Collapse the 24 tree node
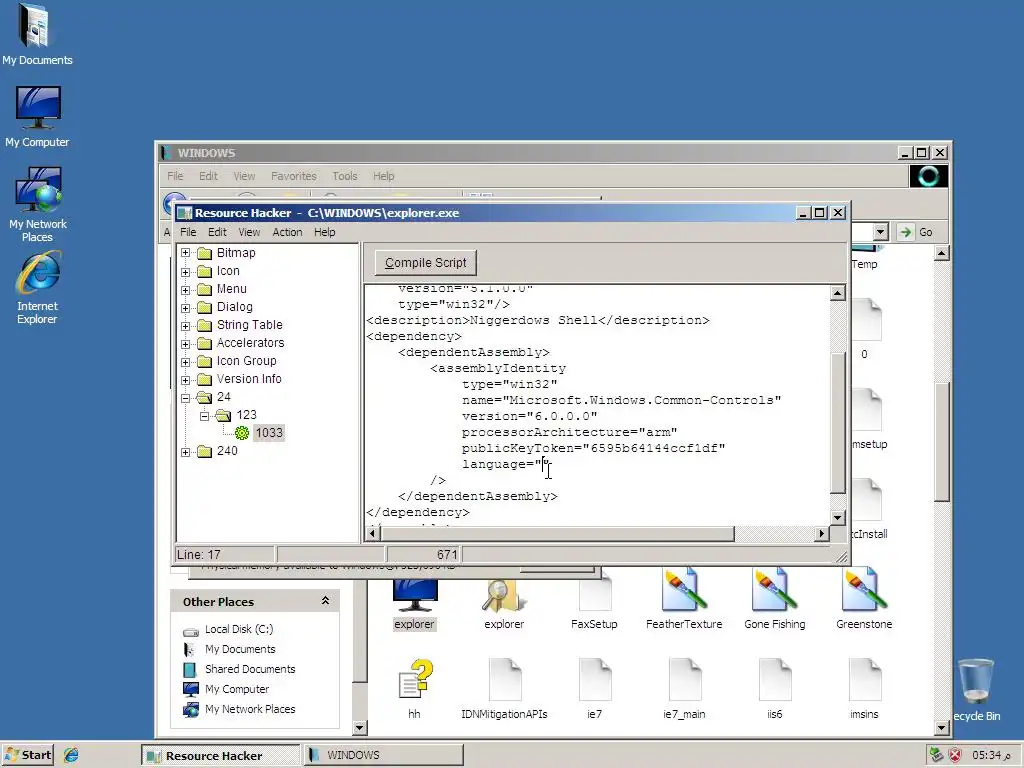The height and width of the screenshot is (768, 1024). tap(185, 397)
